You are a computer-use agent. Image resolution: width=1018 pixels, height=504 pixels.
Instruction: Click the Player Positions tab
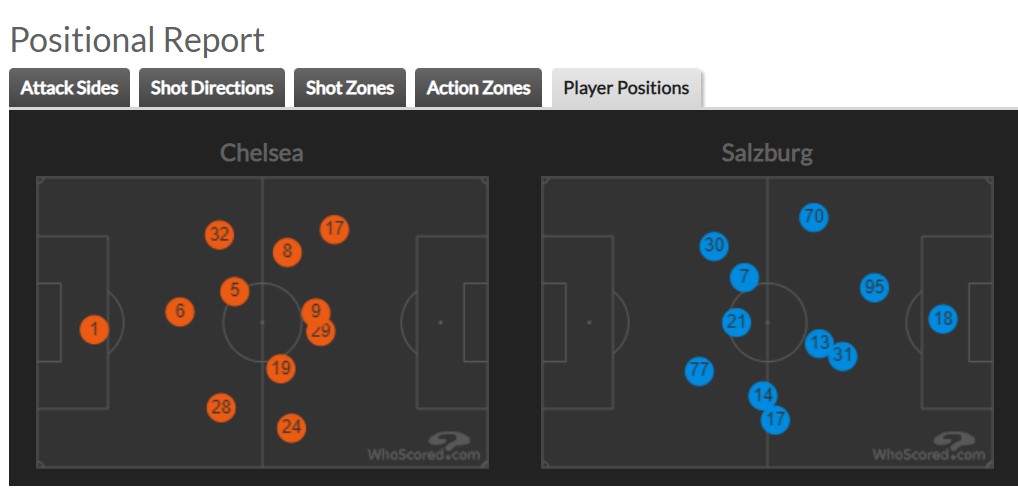626,88
